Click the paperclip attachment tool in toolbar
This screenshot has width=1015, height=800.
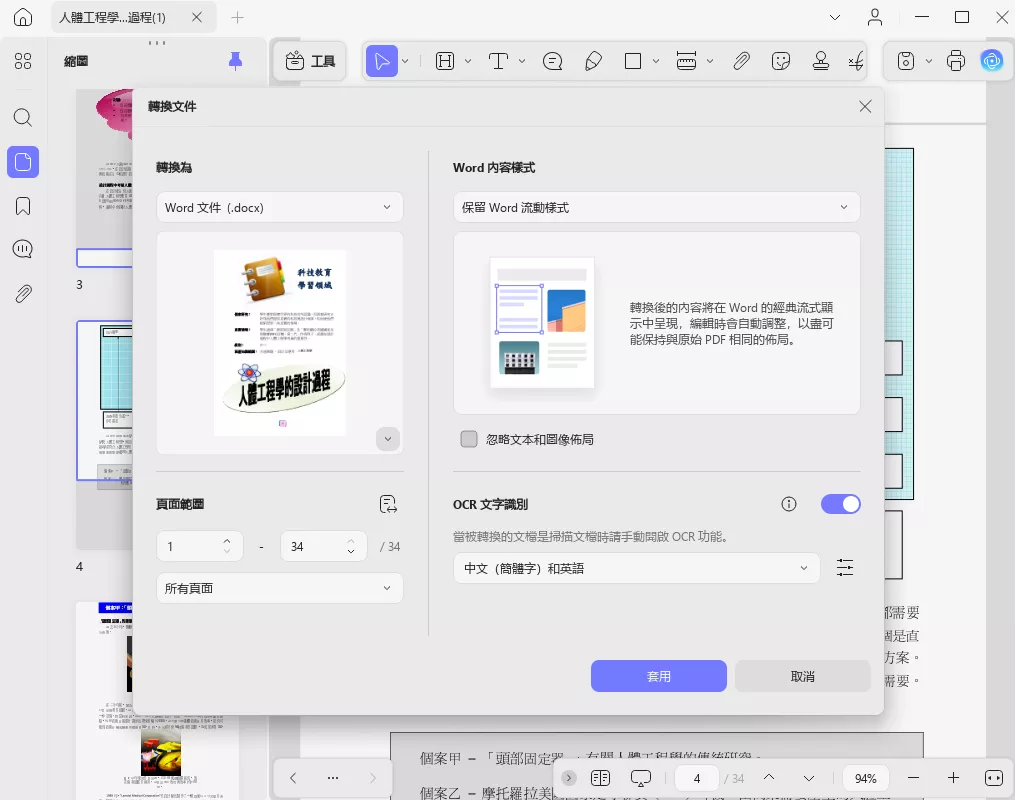741,61
